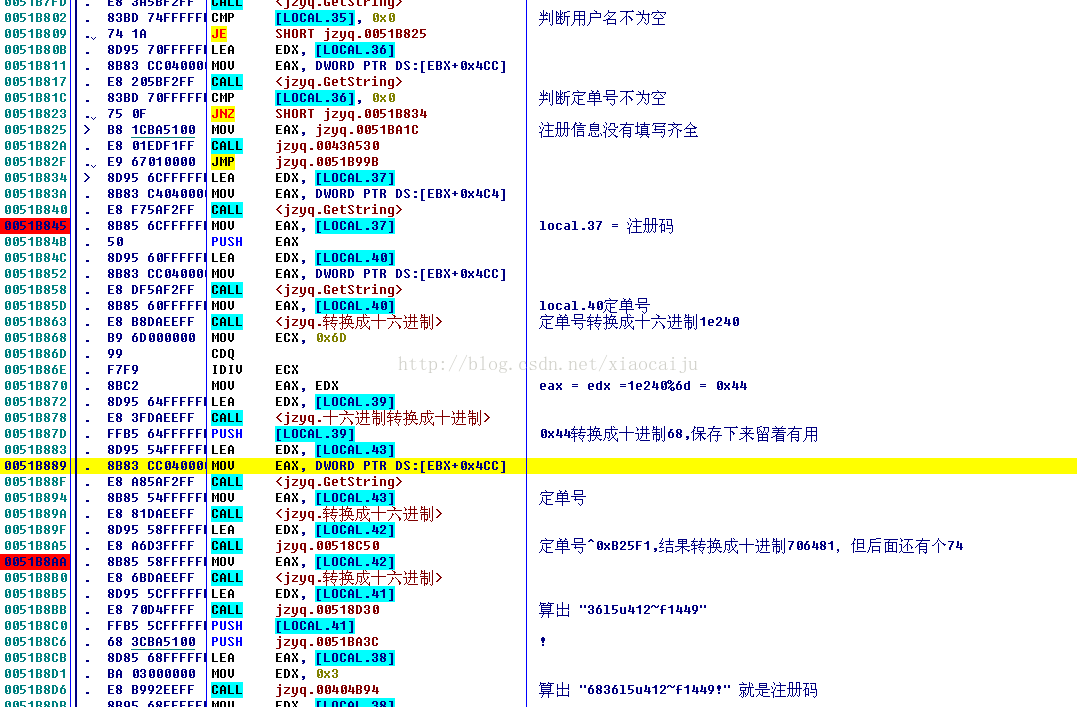Click call target 十六进制转换成十进制
The height and width of the screenshot is (707, 1077).
(x=383, y=418)
